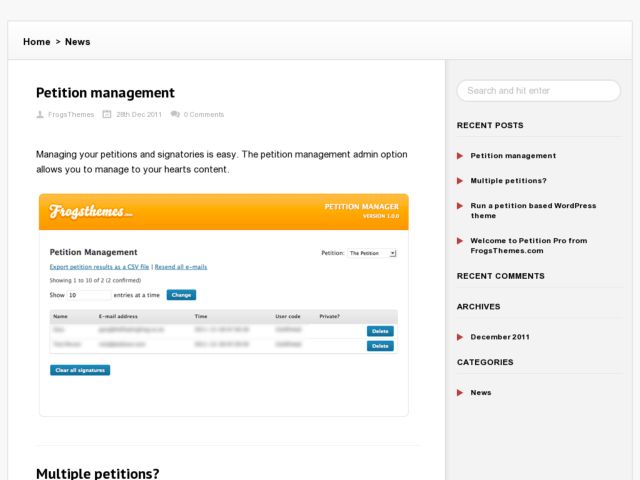
Task: Click the Clear all signatures button
Action: pyautogui.click(x=80, y=370)
